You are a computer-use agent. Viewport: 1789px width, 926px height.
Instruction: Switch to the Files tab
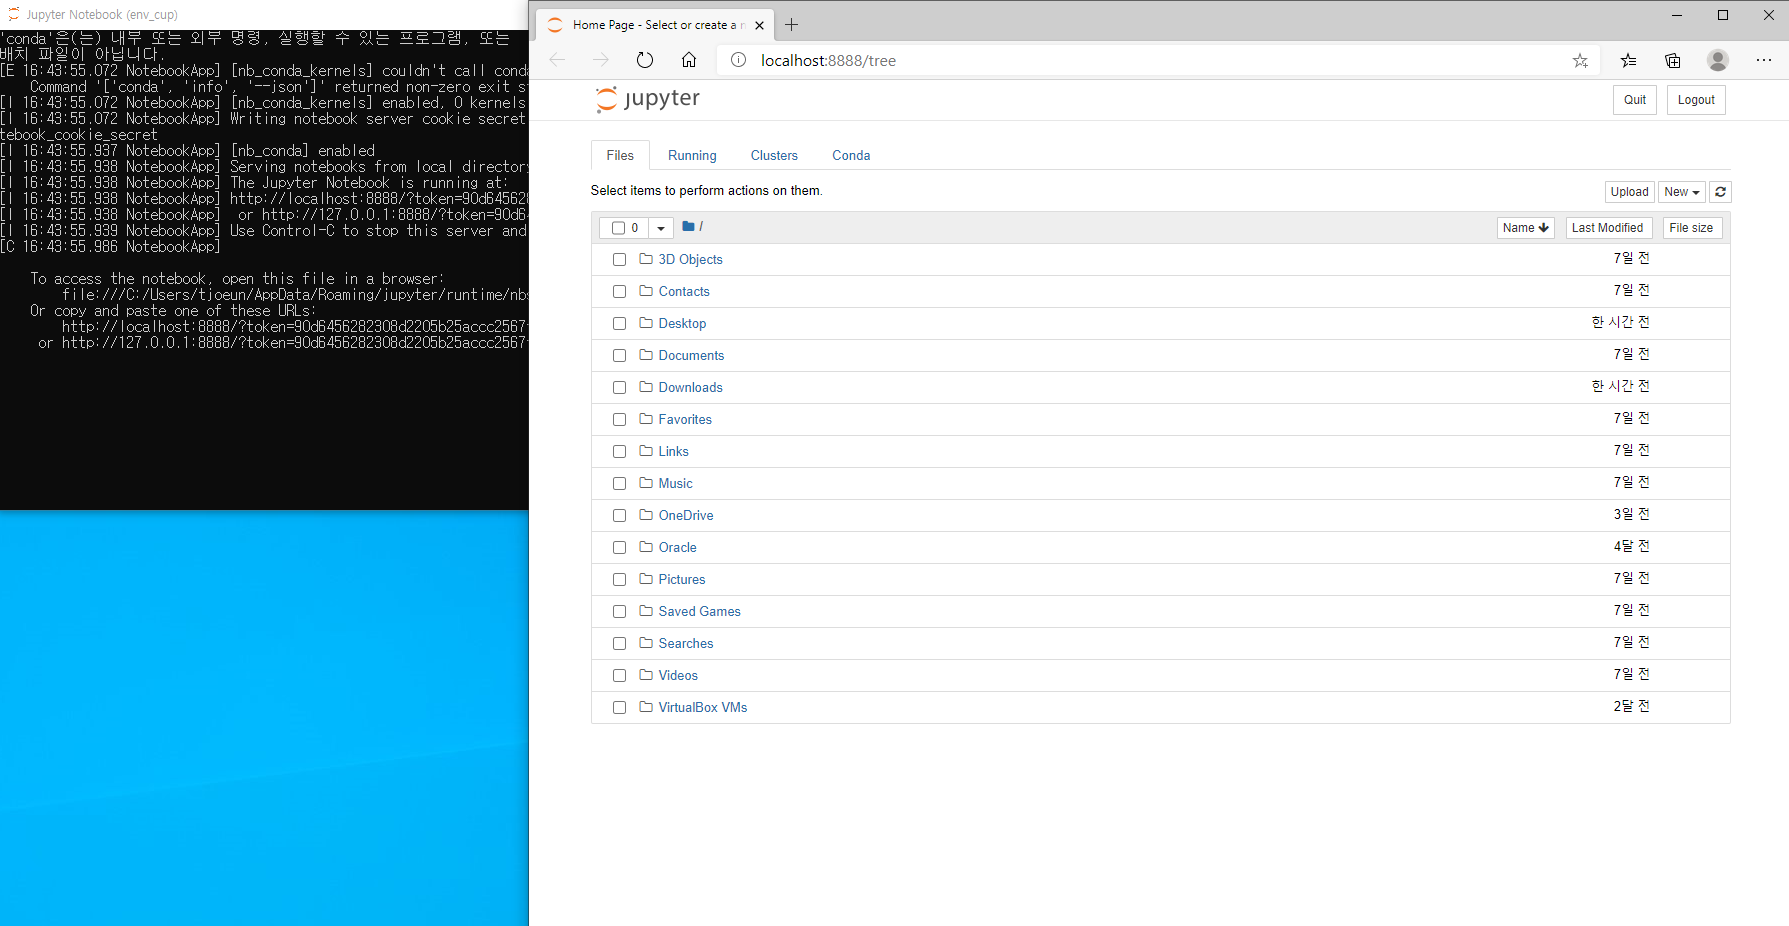coord(620,155)
